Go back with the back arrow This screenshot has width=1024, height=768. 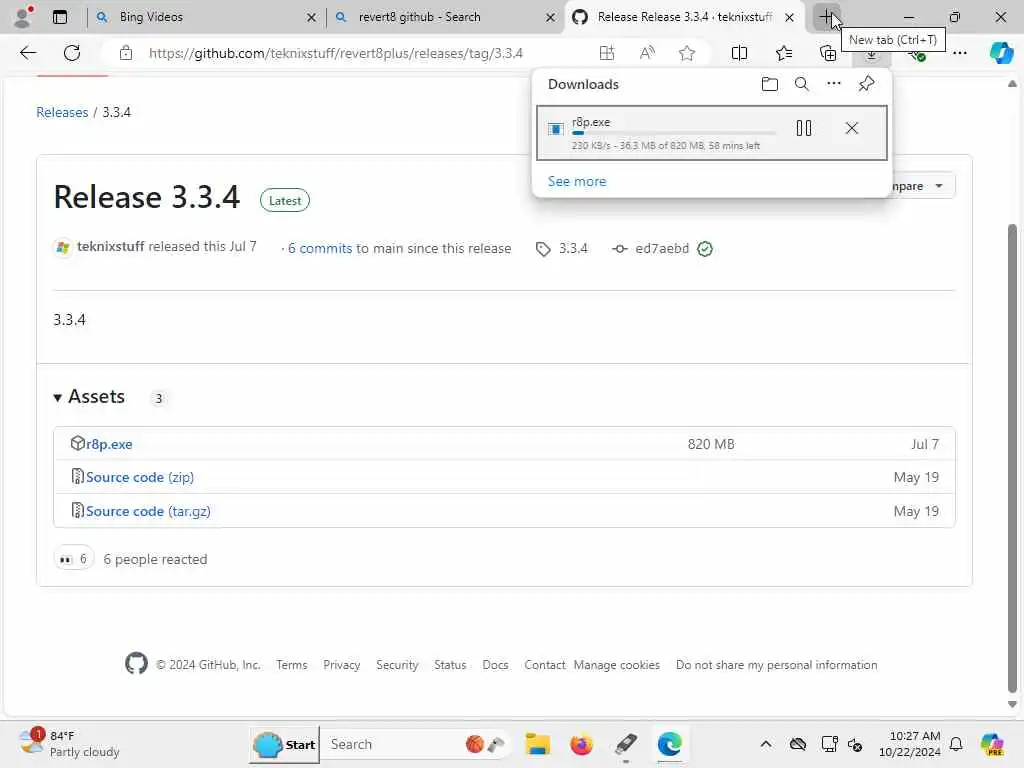tap(28, 53)
